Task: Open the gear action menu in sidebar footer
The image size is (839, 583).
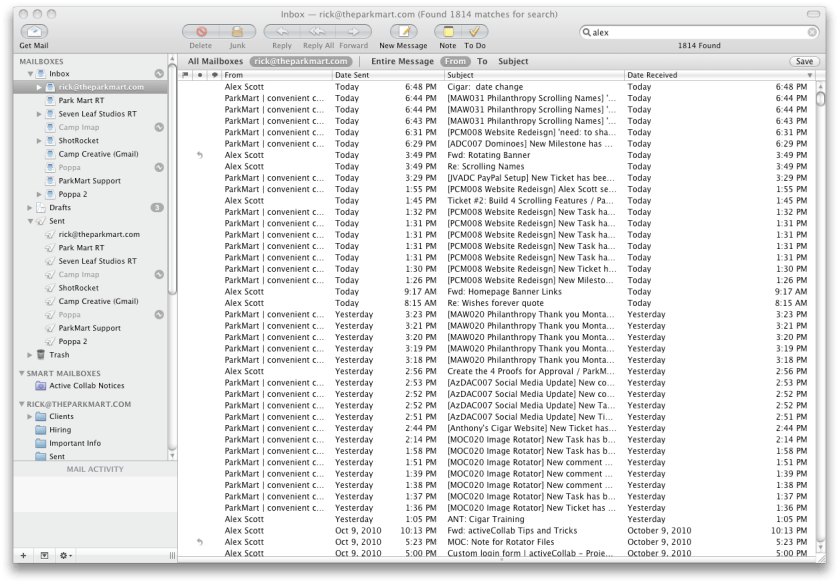Action: pyautogui.click(x=65, y=555)
